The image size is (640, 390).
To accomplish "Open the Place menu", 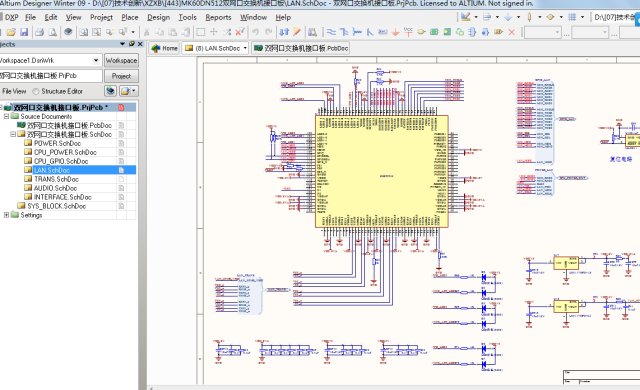I will (130, 17).
